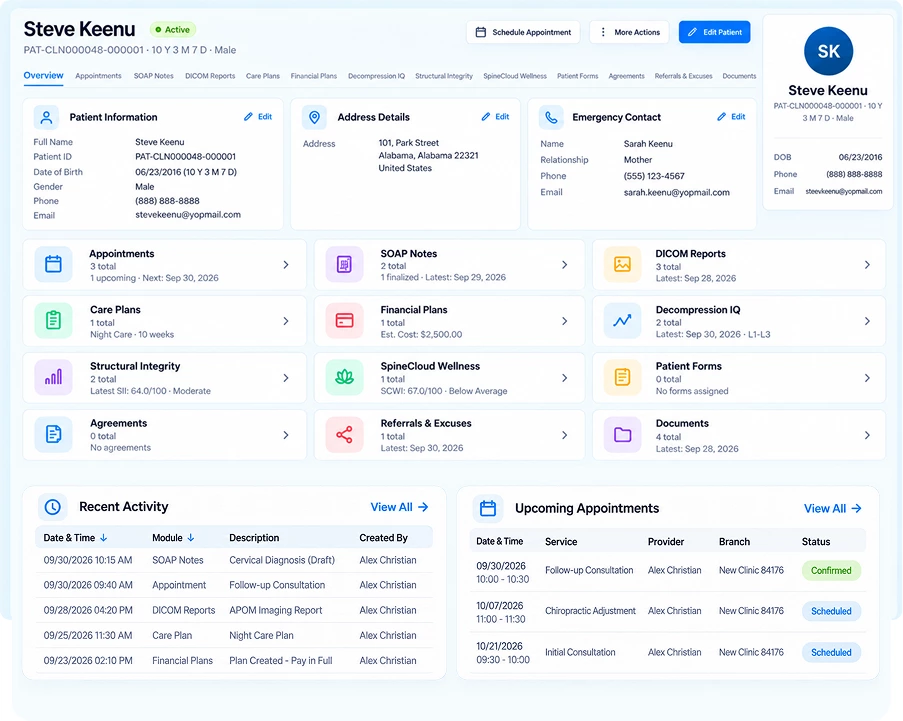903x721 pixels.
Task: Open the Referrals & Excuses card chevron
Action: point(565,435)
